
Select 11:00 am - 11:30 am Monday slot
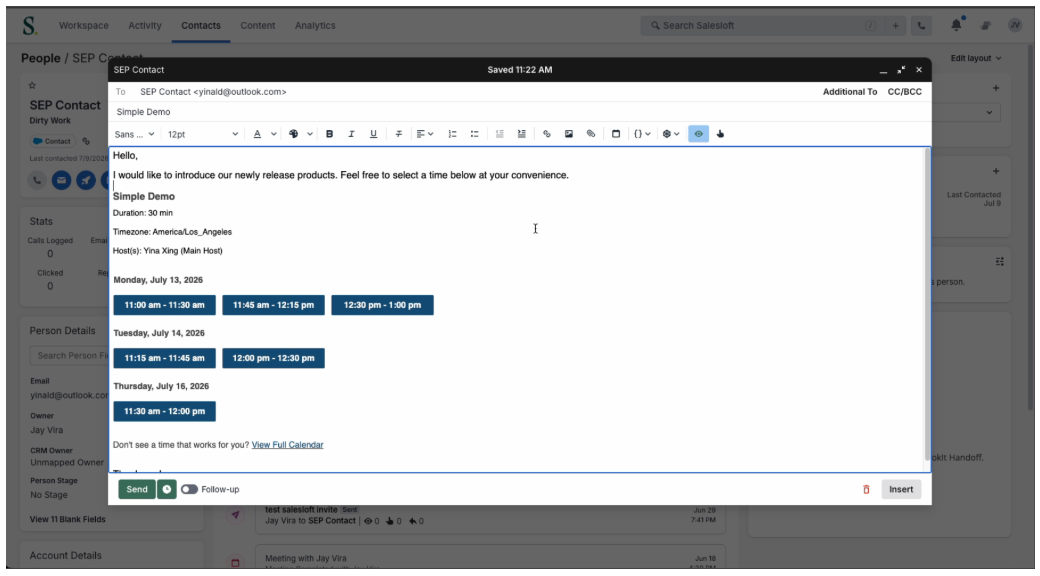(x=164, y=305)
